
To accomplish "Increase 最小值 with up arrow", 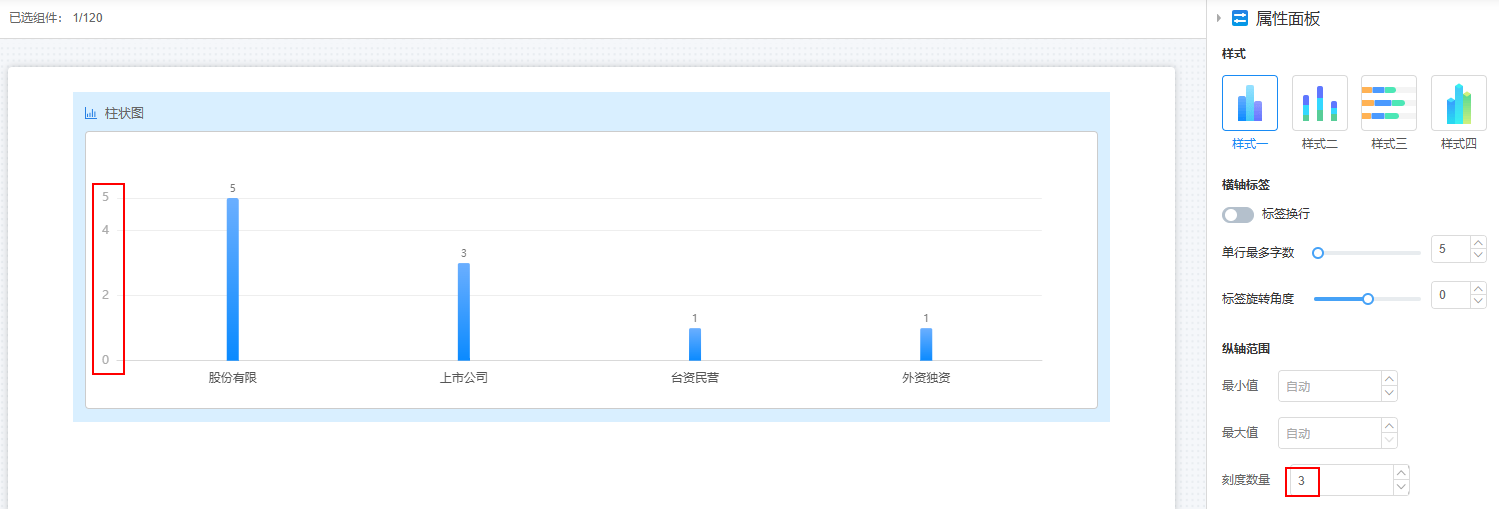I will click(x=1389, y=378).
